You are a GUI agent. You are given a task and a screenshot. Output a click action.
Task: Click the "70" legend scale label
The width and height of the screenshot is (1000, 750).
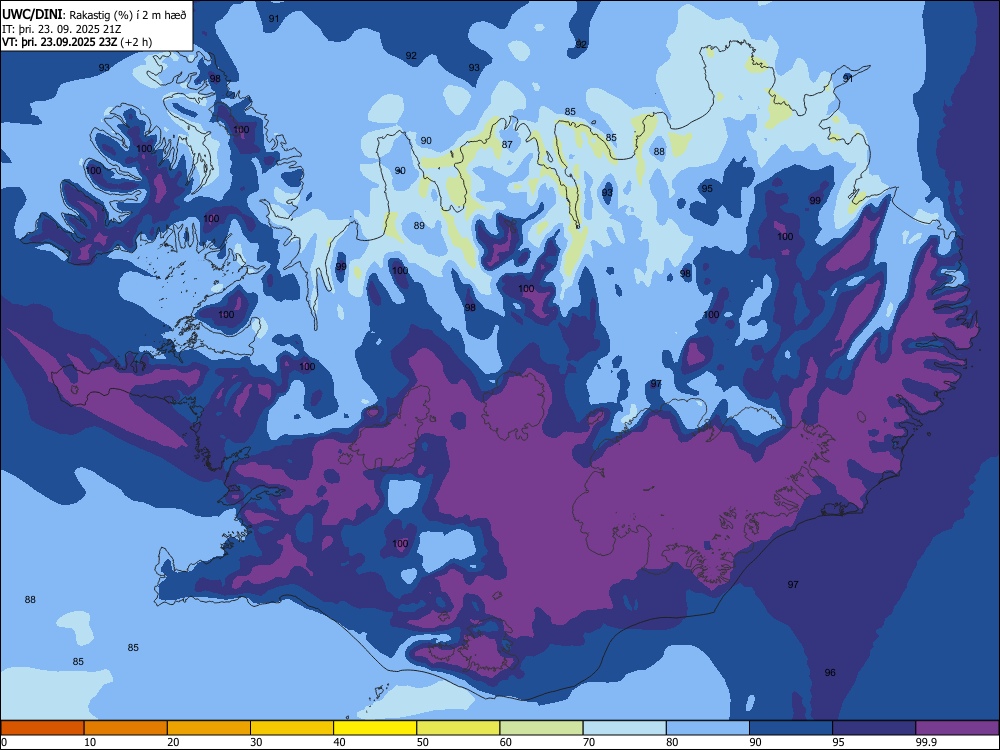tap(589, 742)
